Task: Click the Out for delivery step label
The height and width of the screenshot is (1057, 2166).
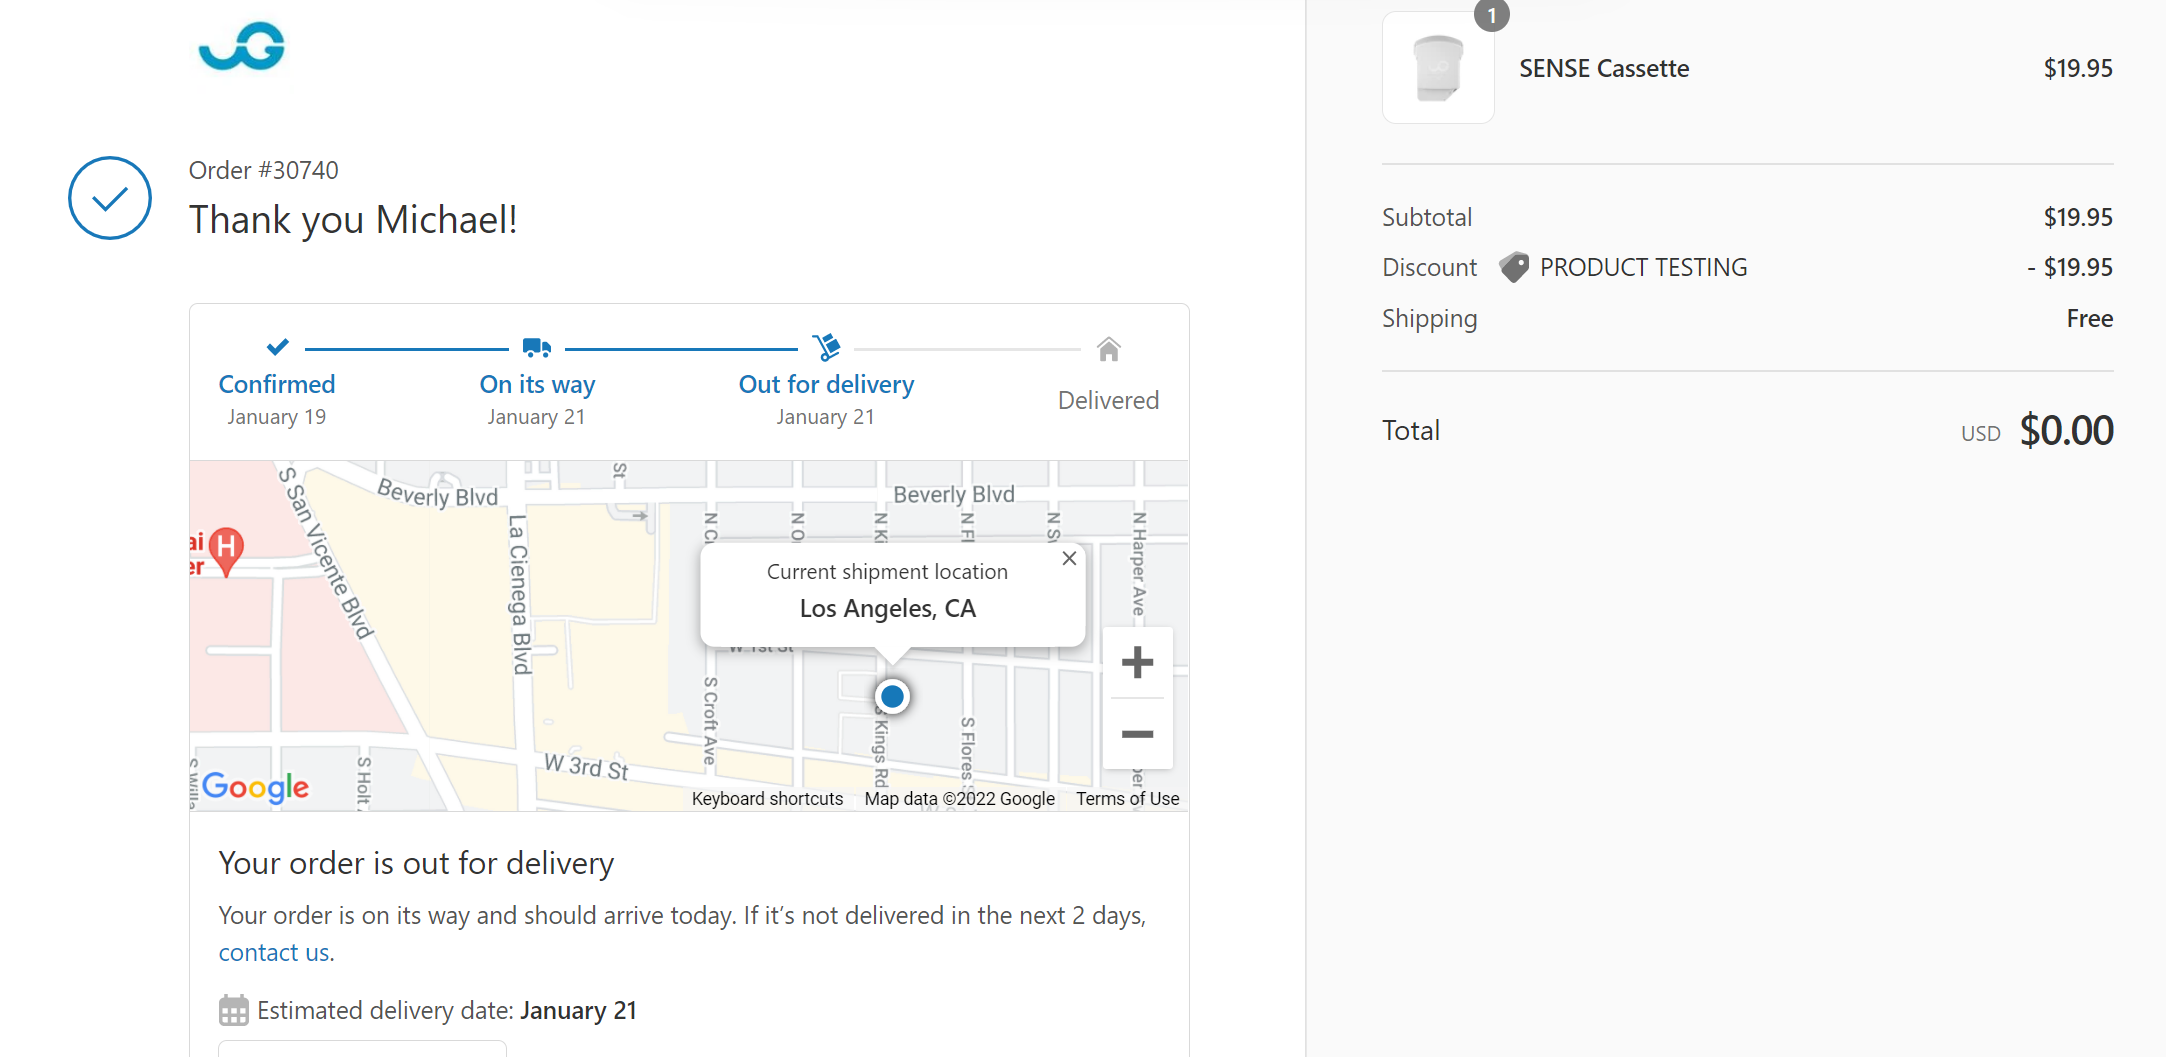Action: (x=826, y=384)
